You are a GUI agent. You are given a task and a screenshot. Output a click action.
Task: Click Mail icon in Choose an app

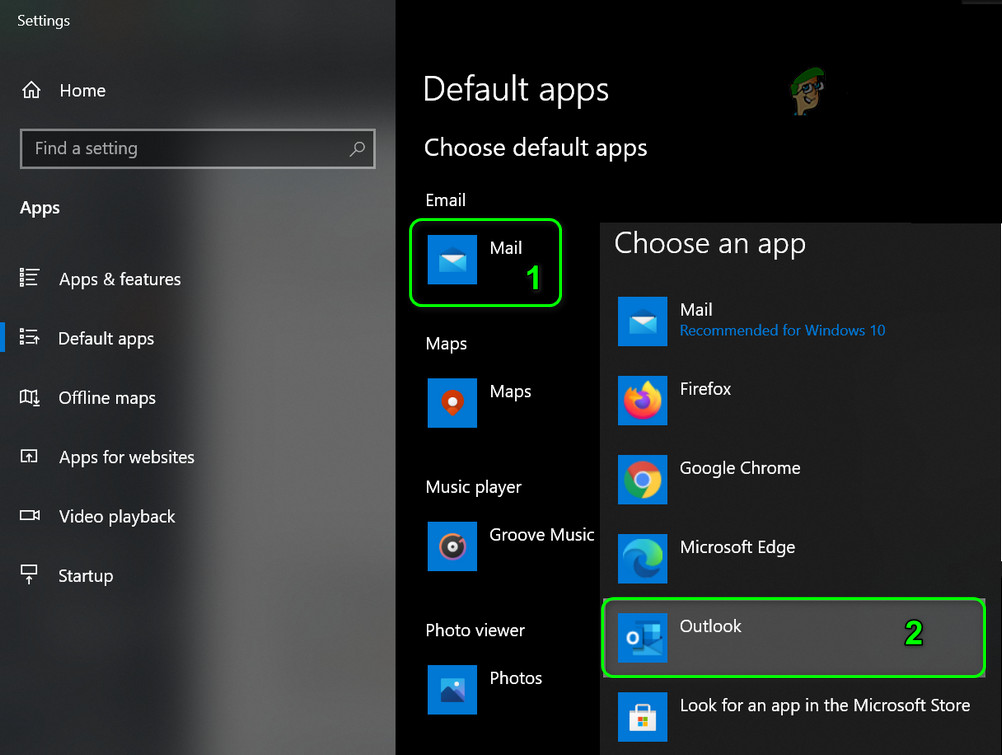(x=643, y=321)
